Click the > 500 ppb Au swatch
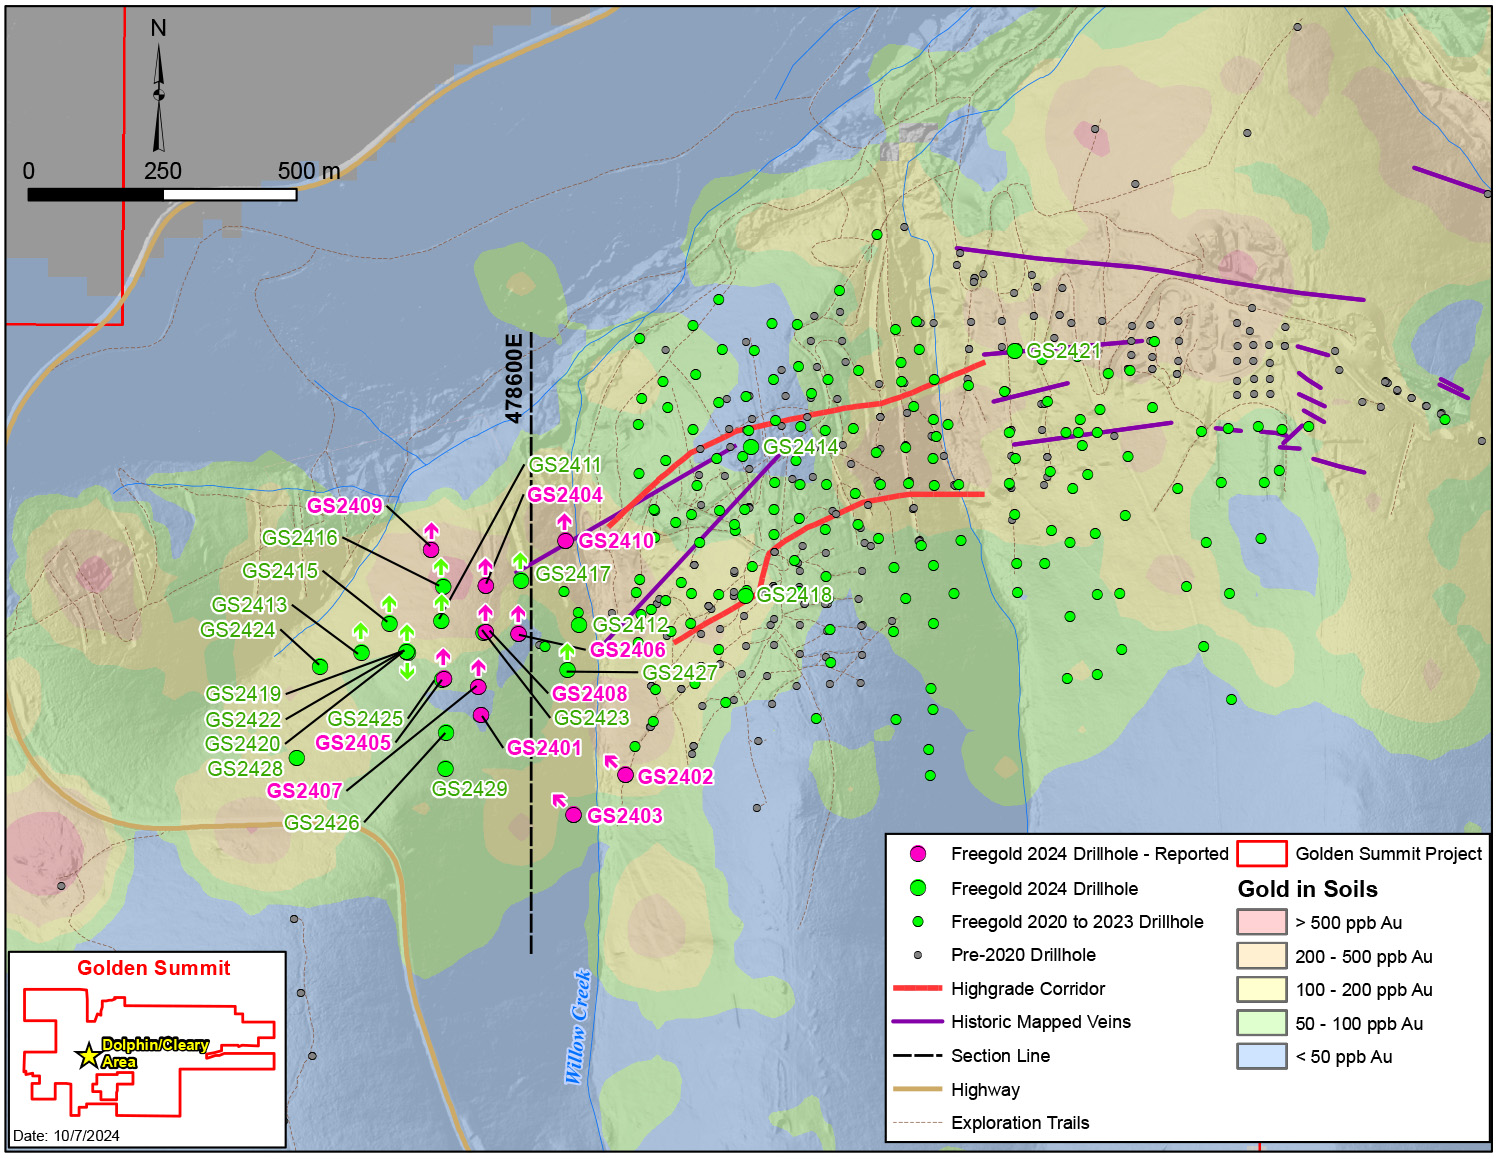This screenshot has height=1159, width=1500. pos(1261,922)
